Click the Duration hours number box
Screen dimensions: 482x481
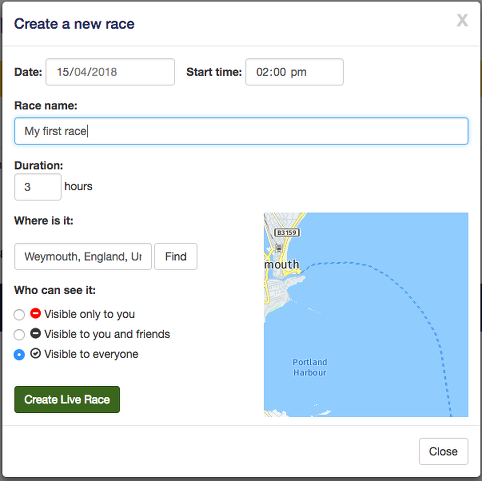[x=38, y=187]
